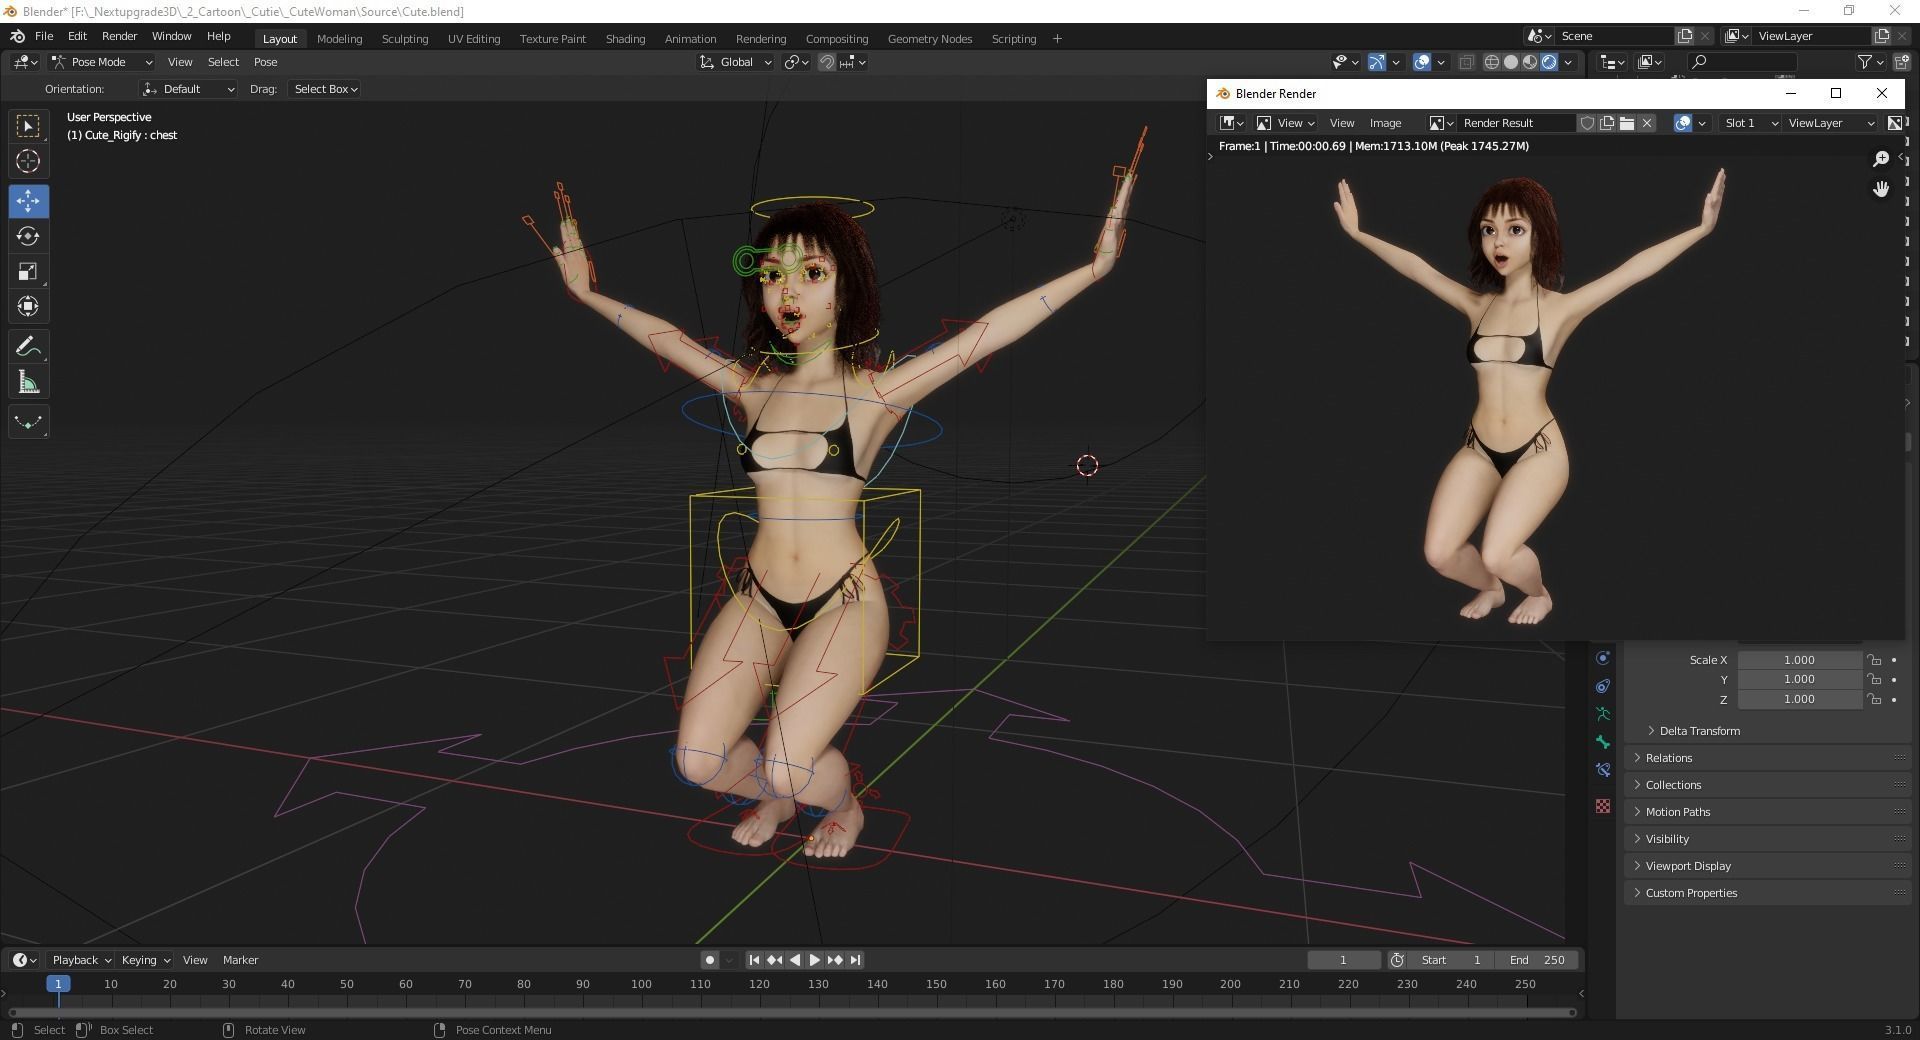Click the Blender logo menu icon
The image size is (1920, 1040).
coord(17,36)
